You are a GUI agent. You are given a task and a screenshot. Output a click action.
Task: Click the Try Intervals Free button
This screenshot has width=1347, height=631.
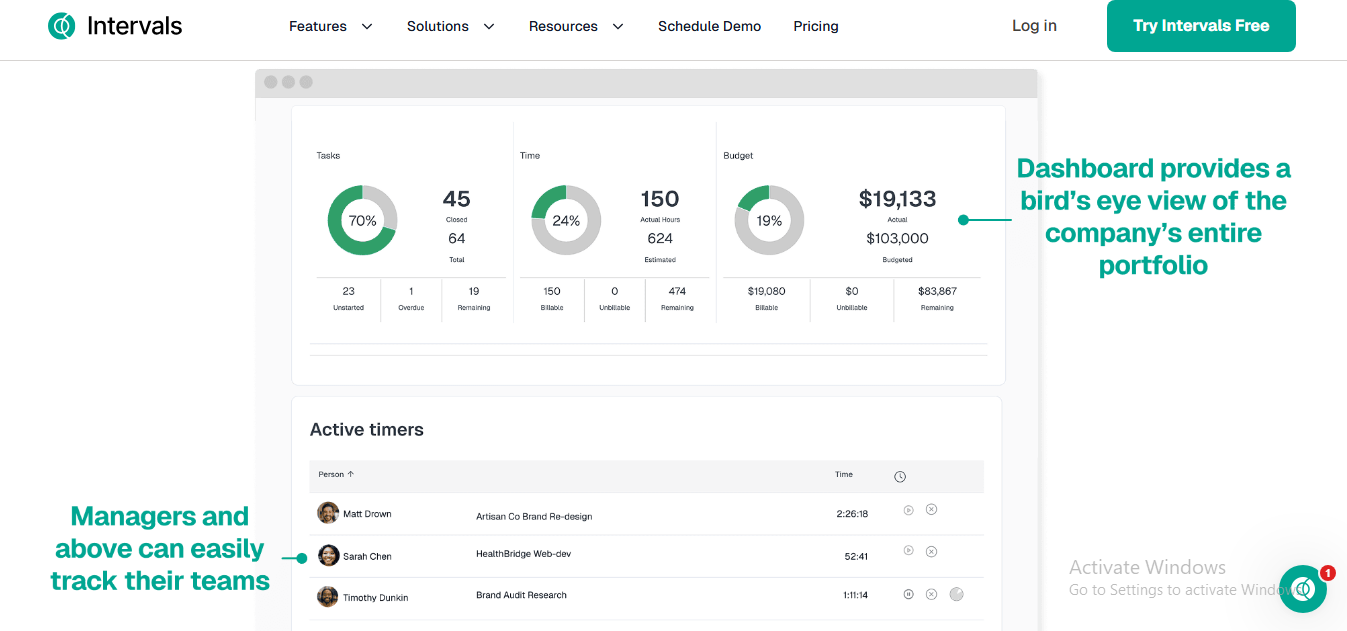[x=1200, y=26]
